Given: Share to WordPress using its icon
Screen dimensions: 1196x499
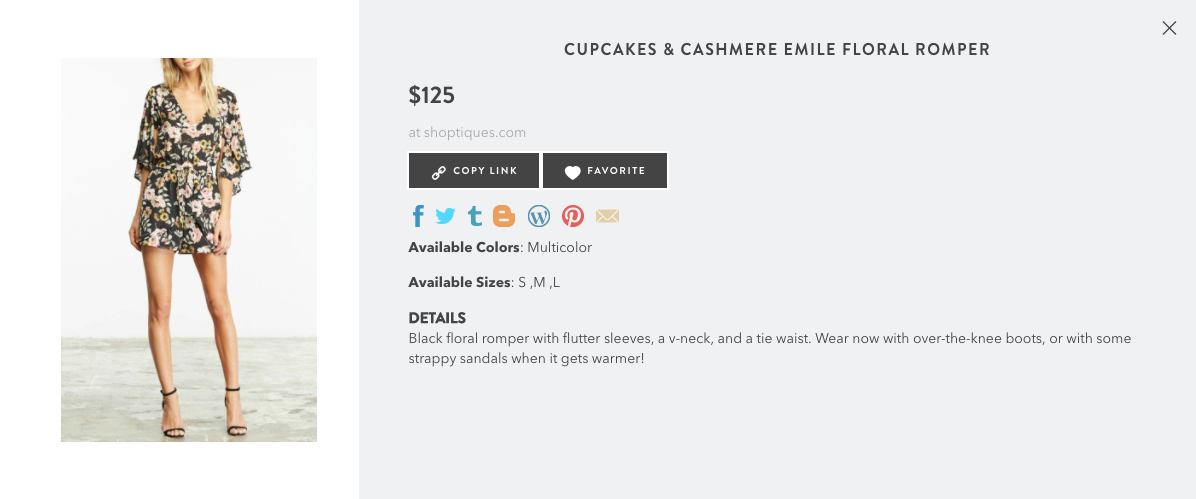Looking at the screenshot, I should [x=539, y=216].
